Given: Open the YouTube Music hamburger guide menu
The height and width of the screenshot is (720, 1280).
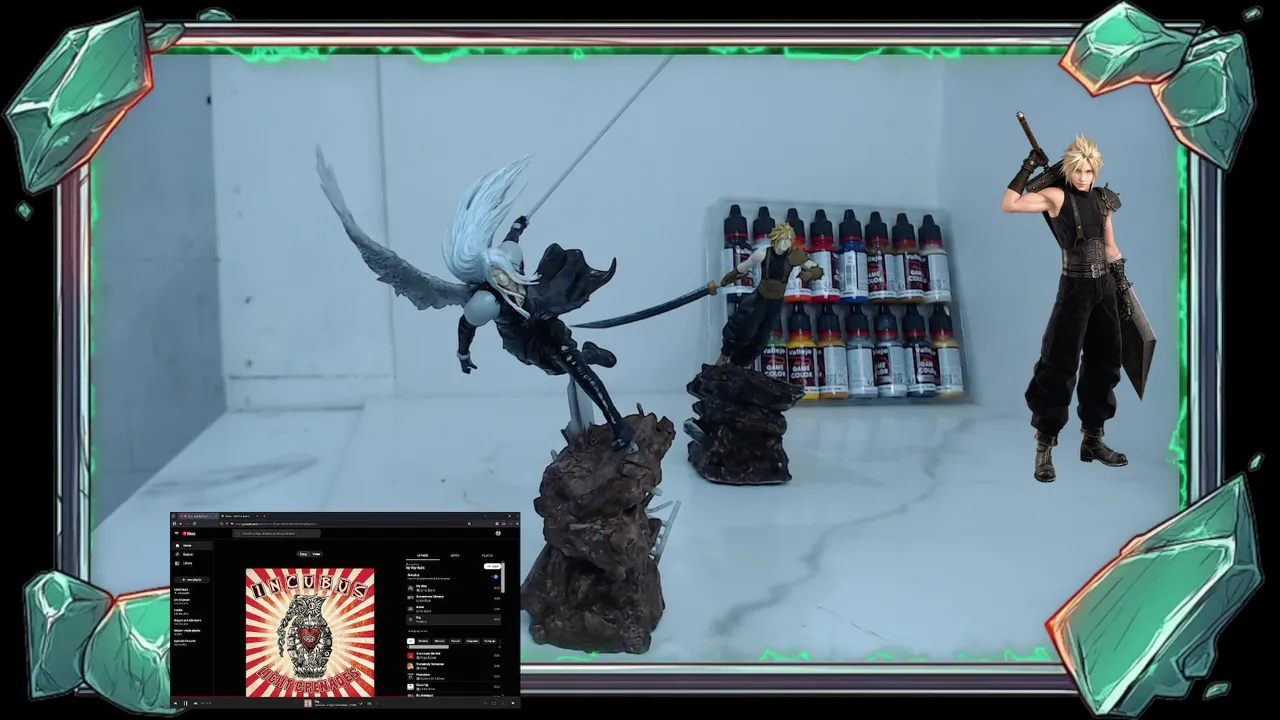Looking at the screenshot, I should click(177, 534).
